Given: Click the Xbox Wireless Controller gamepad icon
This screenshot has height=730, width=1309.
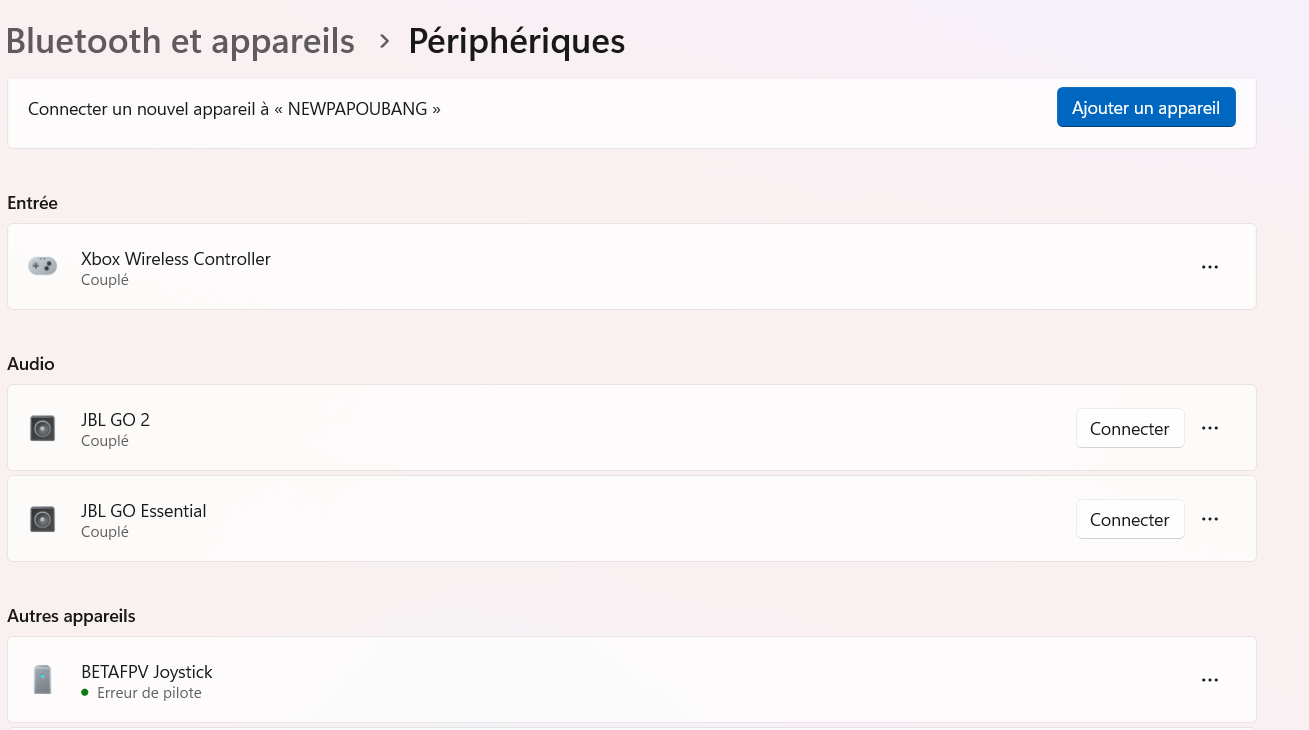Looking at the screenshot, I should [x=42, y=266].
